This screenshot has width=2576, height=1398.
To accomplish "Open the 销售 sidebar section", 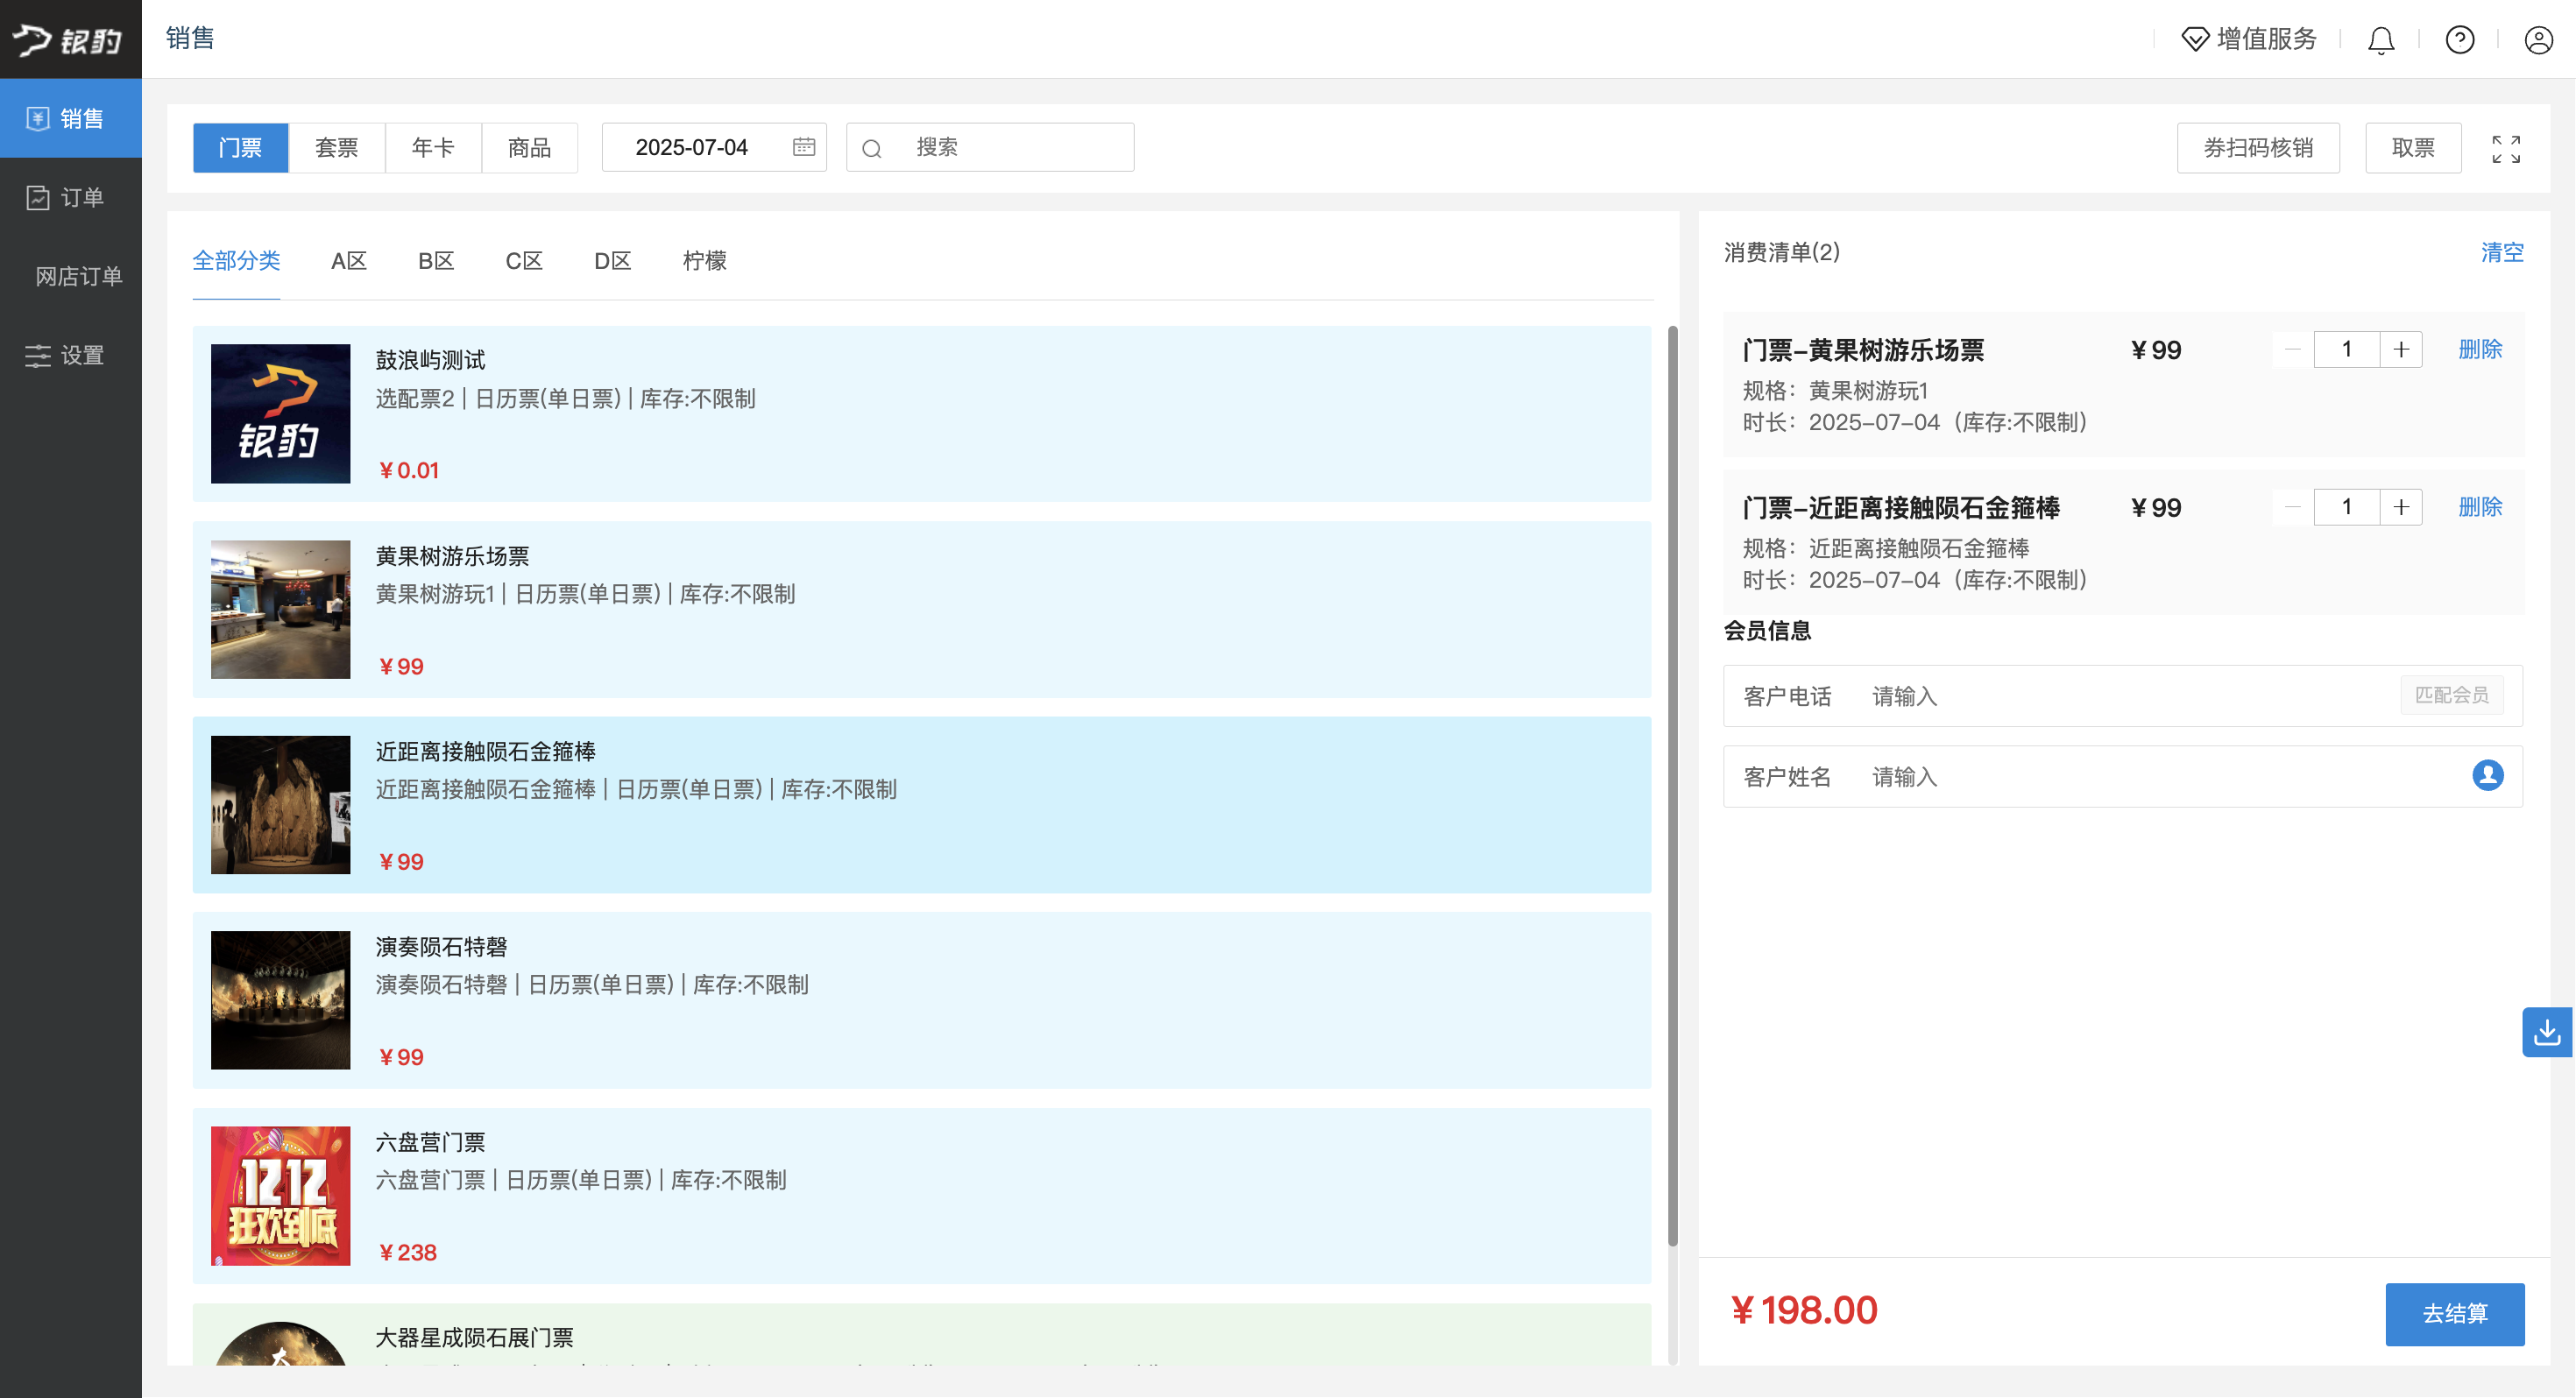I will click(x=70, y=118).
